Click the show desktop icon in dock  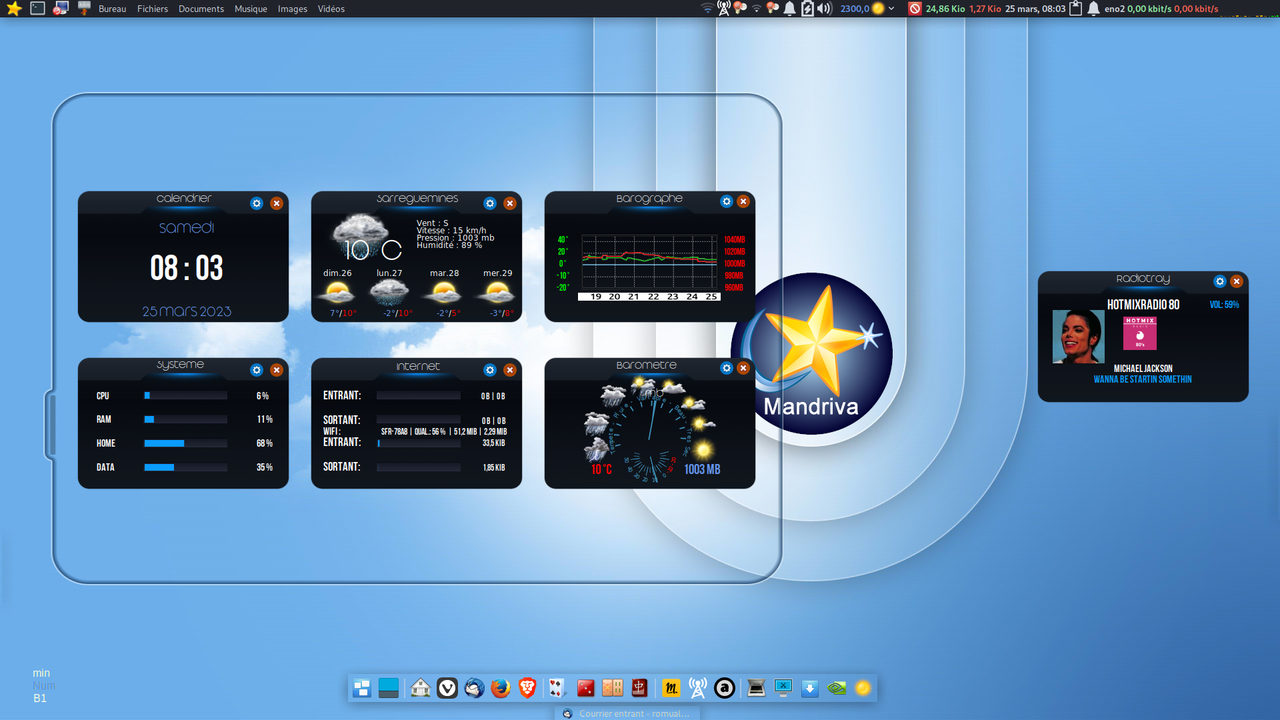coord(389,688)
